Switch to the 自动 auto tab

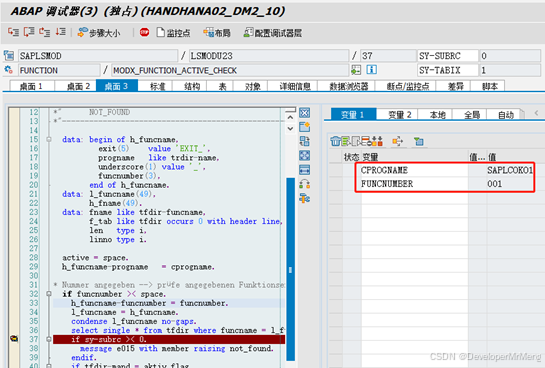click(x=505, y=114)
